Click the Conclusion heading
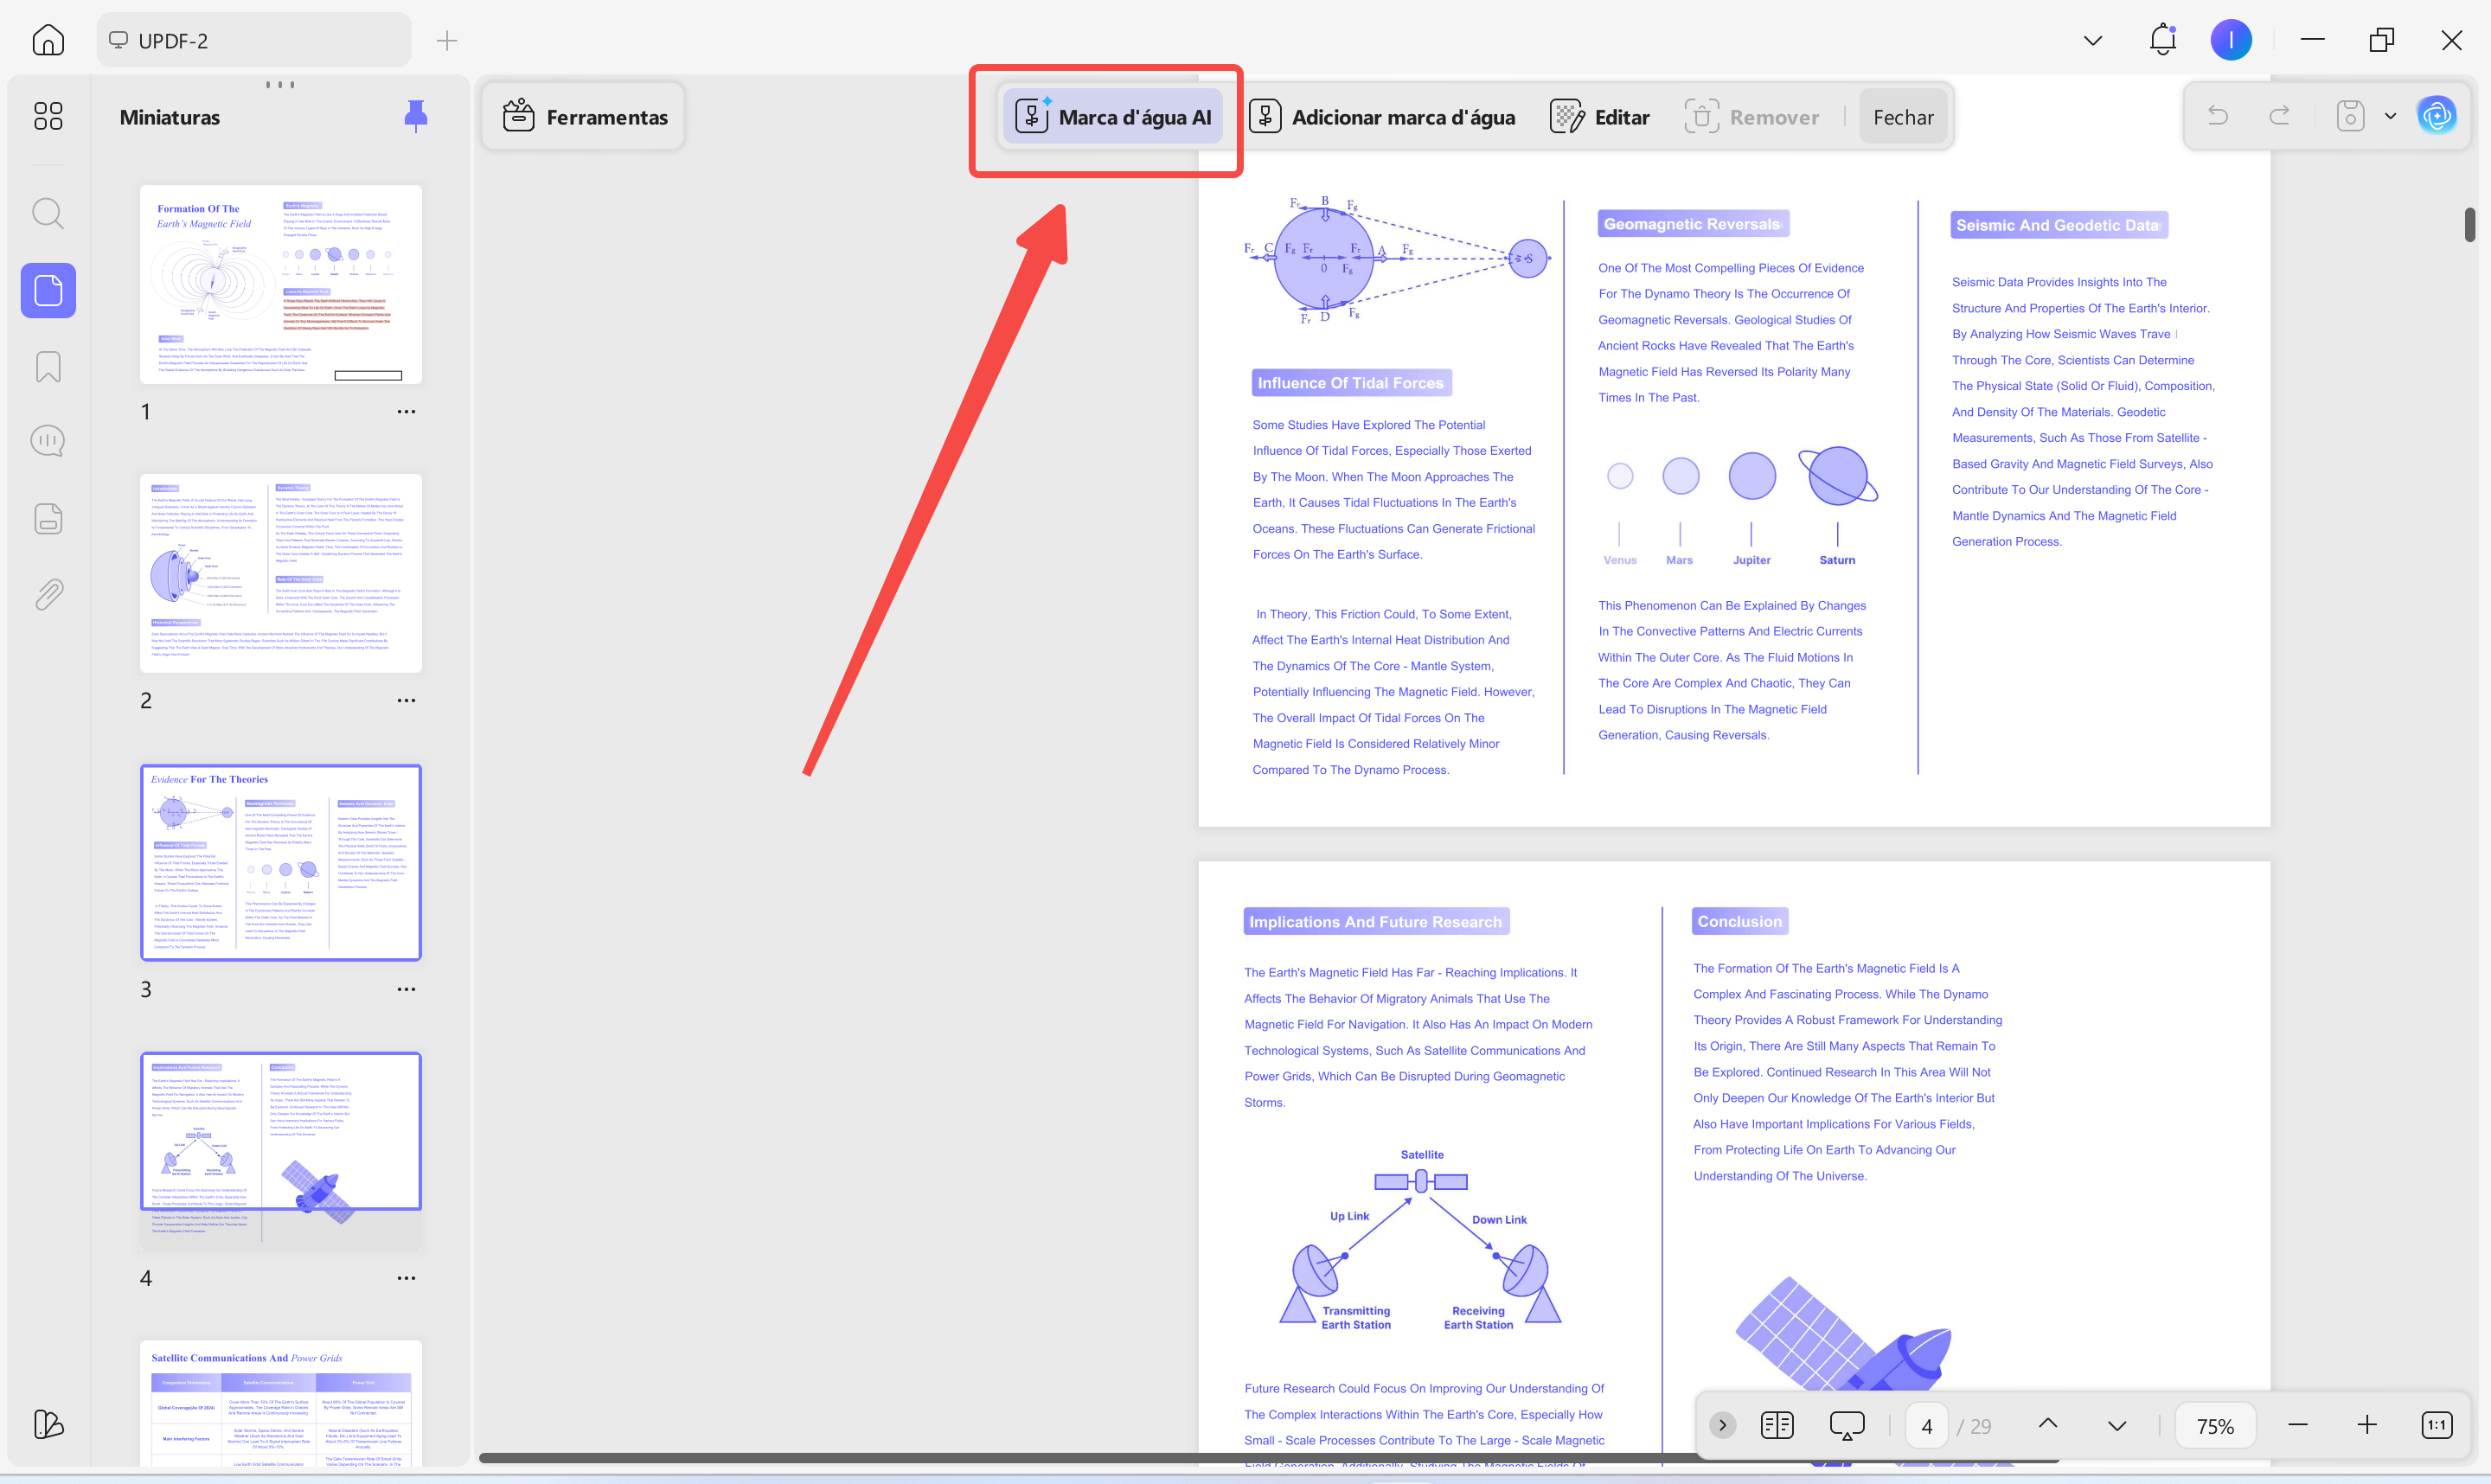 (1739, 921)
